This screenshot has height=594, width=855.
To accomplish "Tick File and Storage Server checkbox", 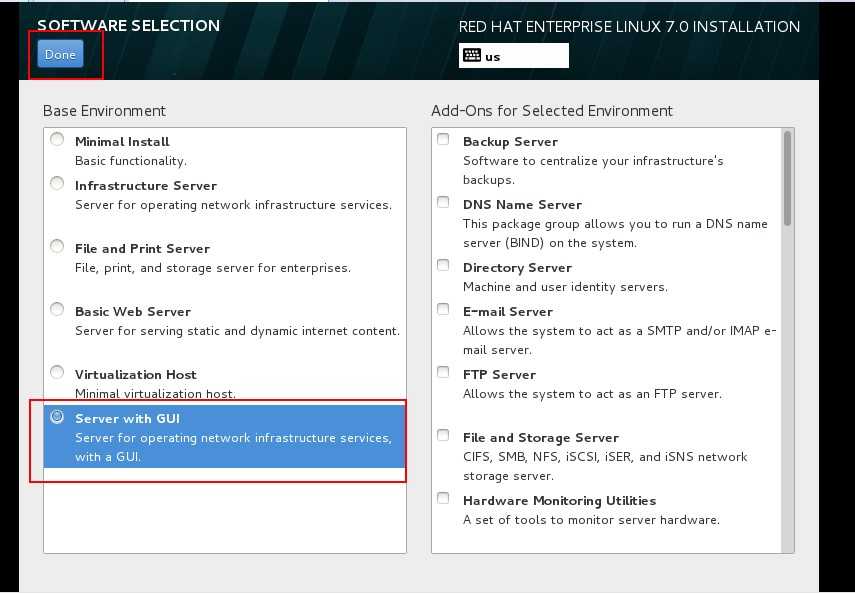I will click(443, 435).
